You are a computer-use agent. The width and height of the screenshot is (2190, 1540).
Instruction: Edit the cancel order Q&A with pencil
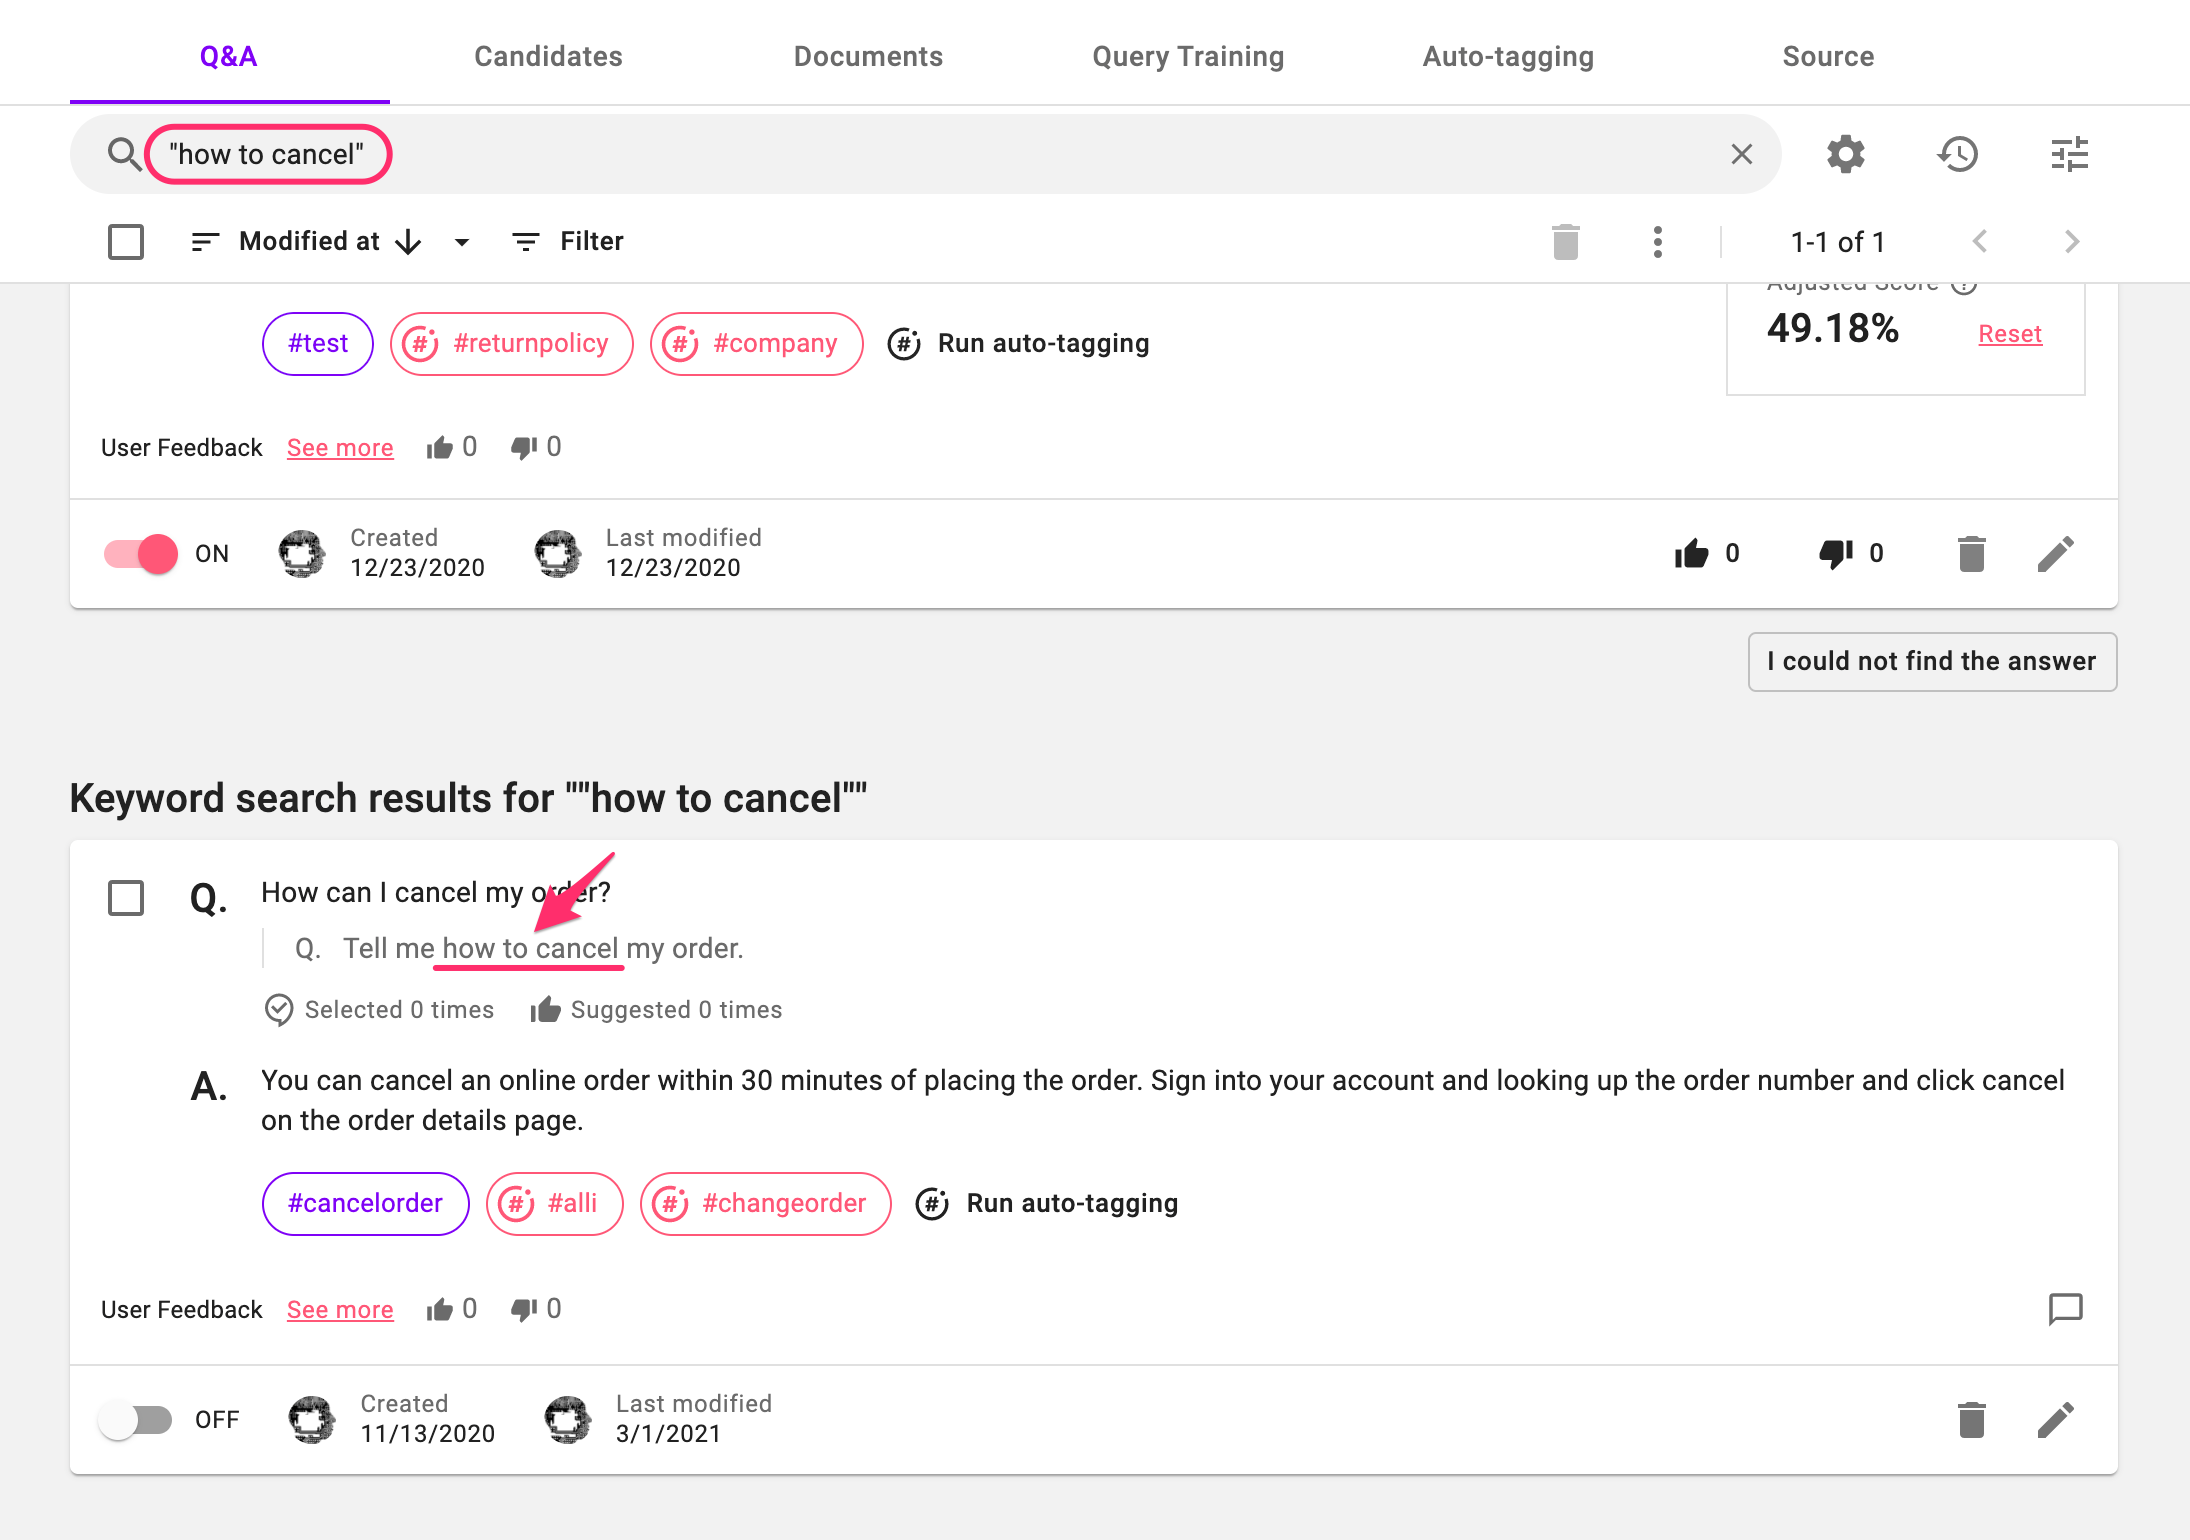pos(2055,1420)
